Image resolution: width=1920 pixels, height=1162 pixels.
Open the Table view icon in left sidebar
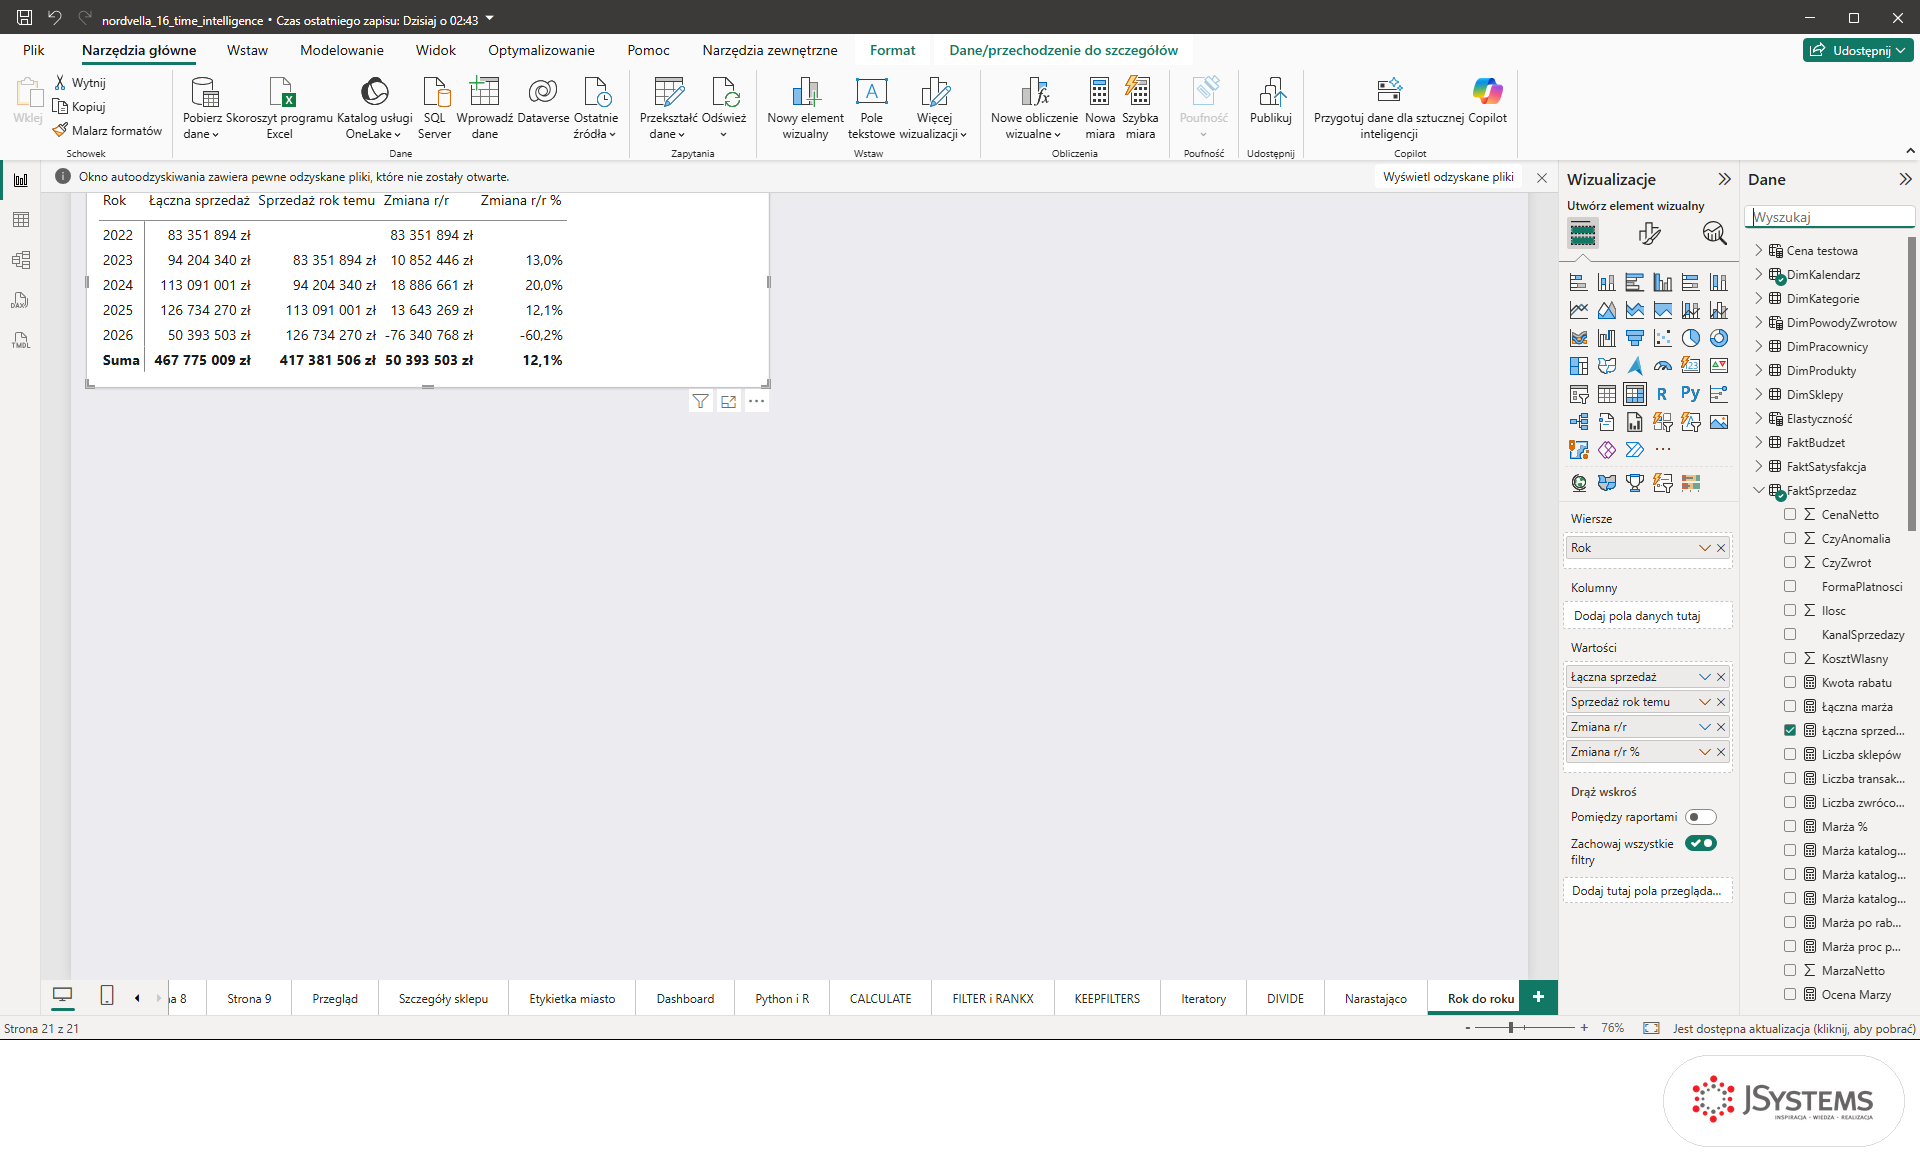pos(21,220)
